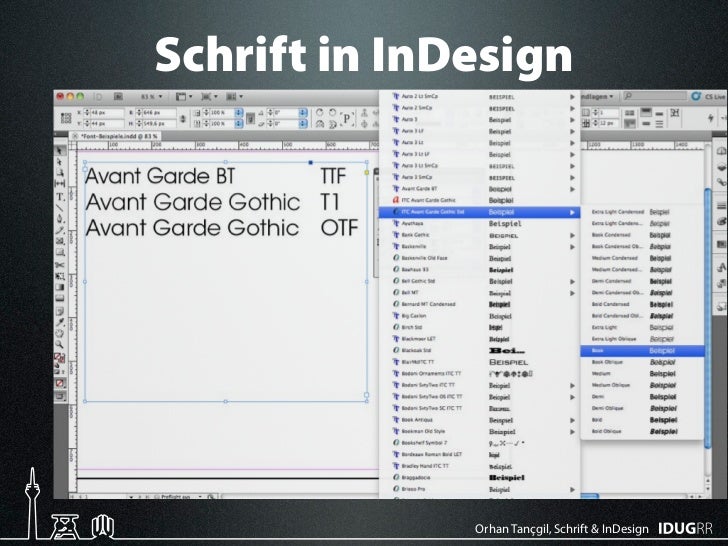Select the Extra Light Oblique style

tap(642, 339)
